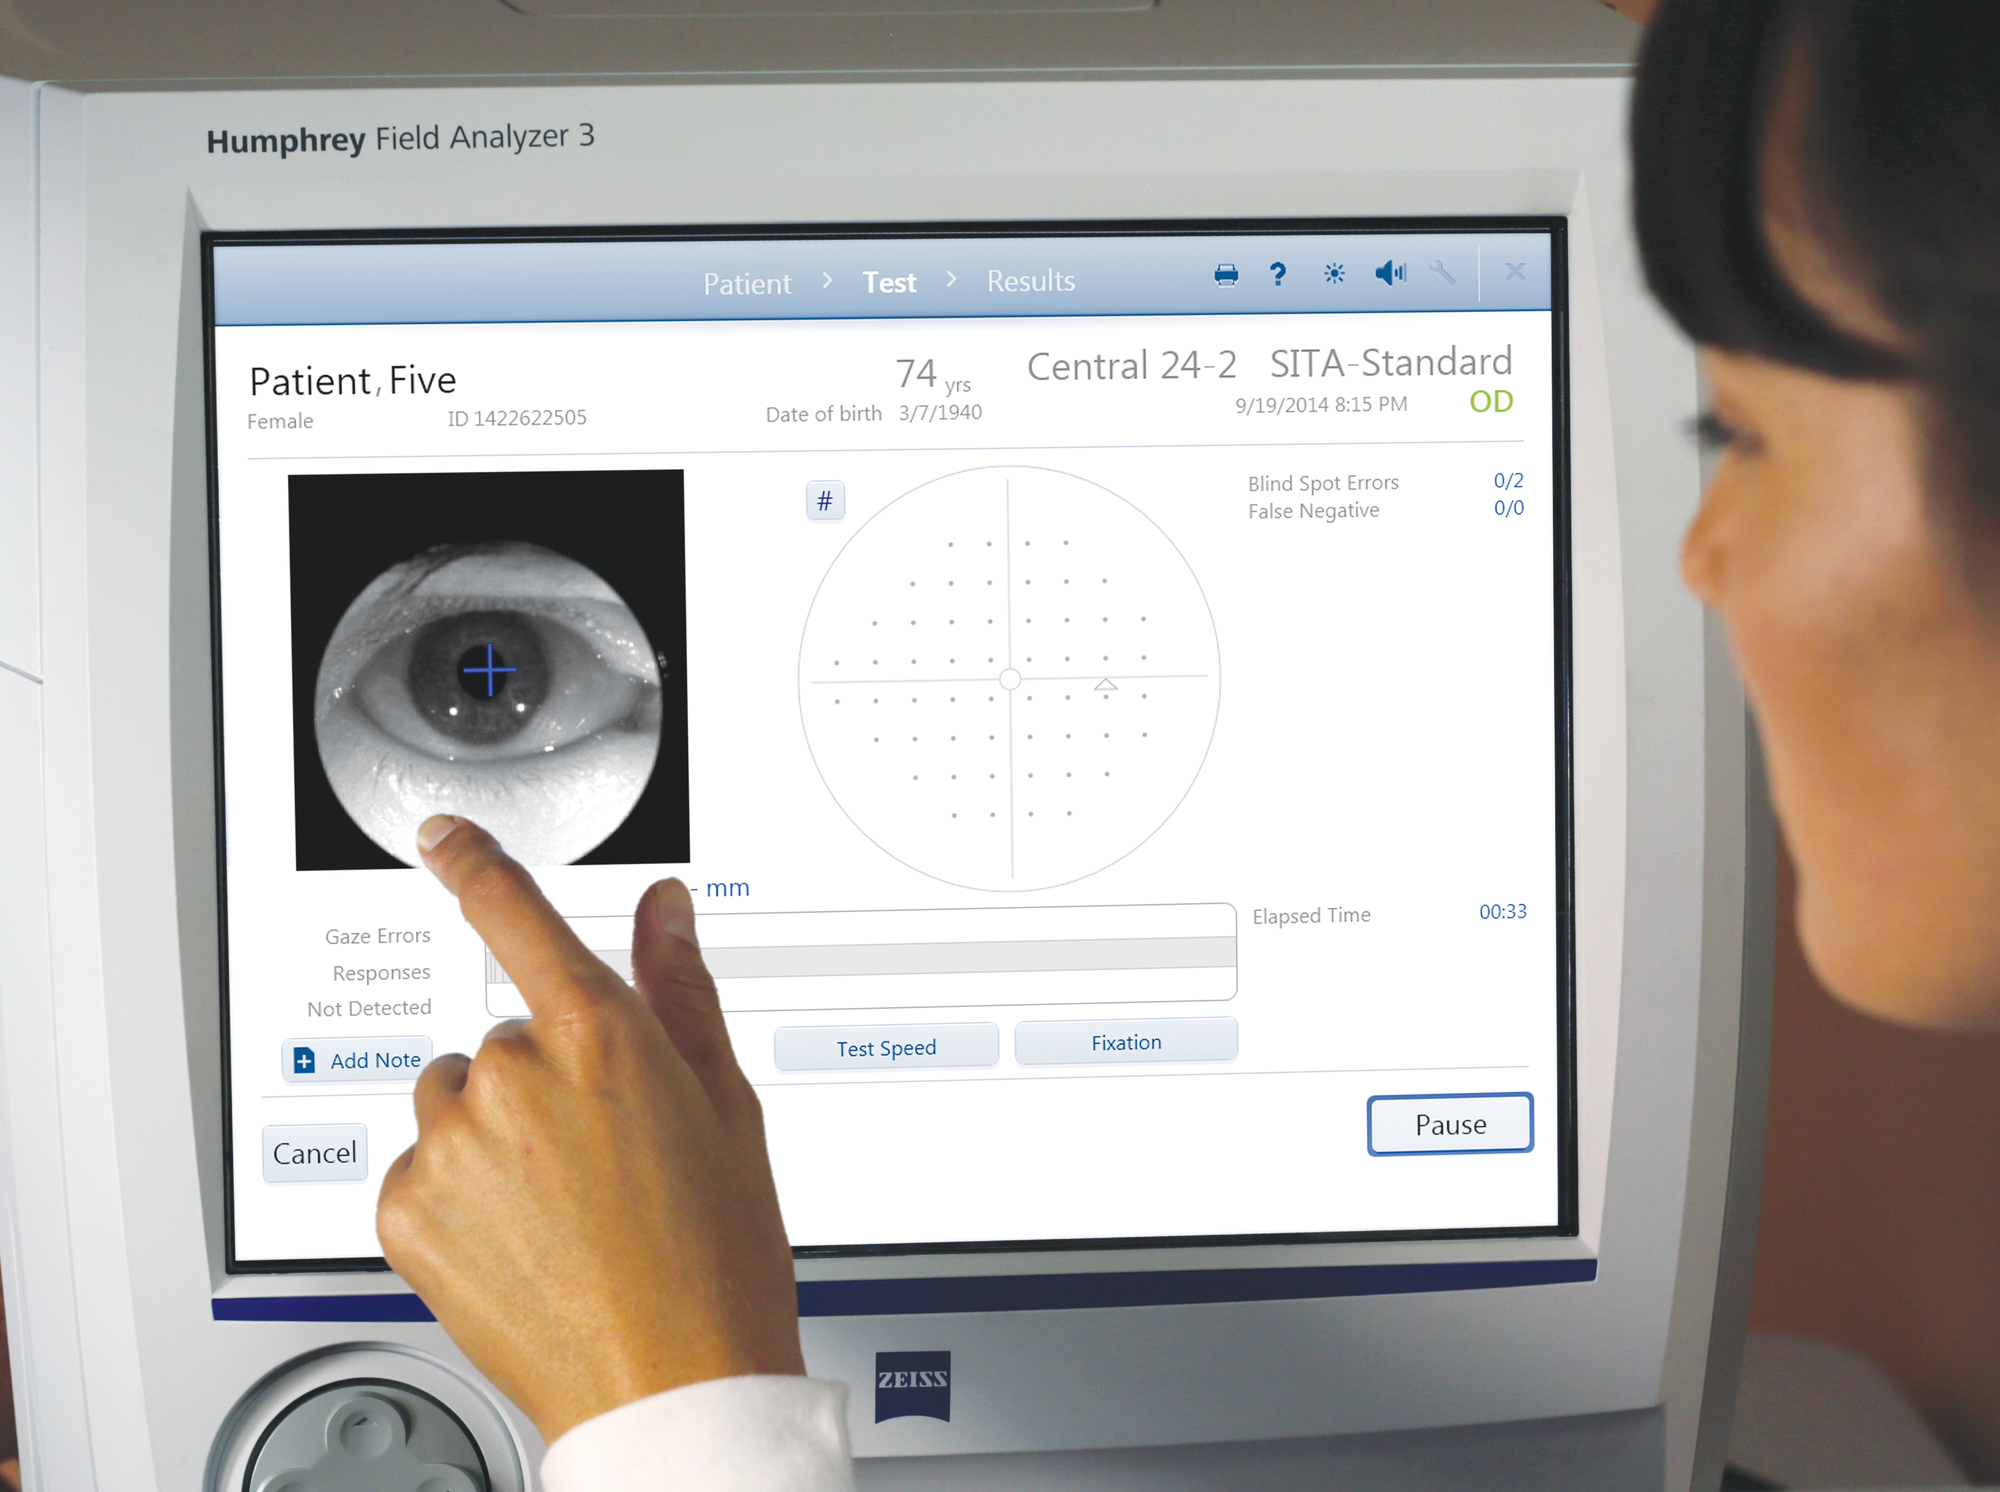Image resolution: width=2000 pixels, height=1492 pixels.
Task: Click the date of birth '3/7/1940'
Action: 940,412
